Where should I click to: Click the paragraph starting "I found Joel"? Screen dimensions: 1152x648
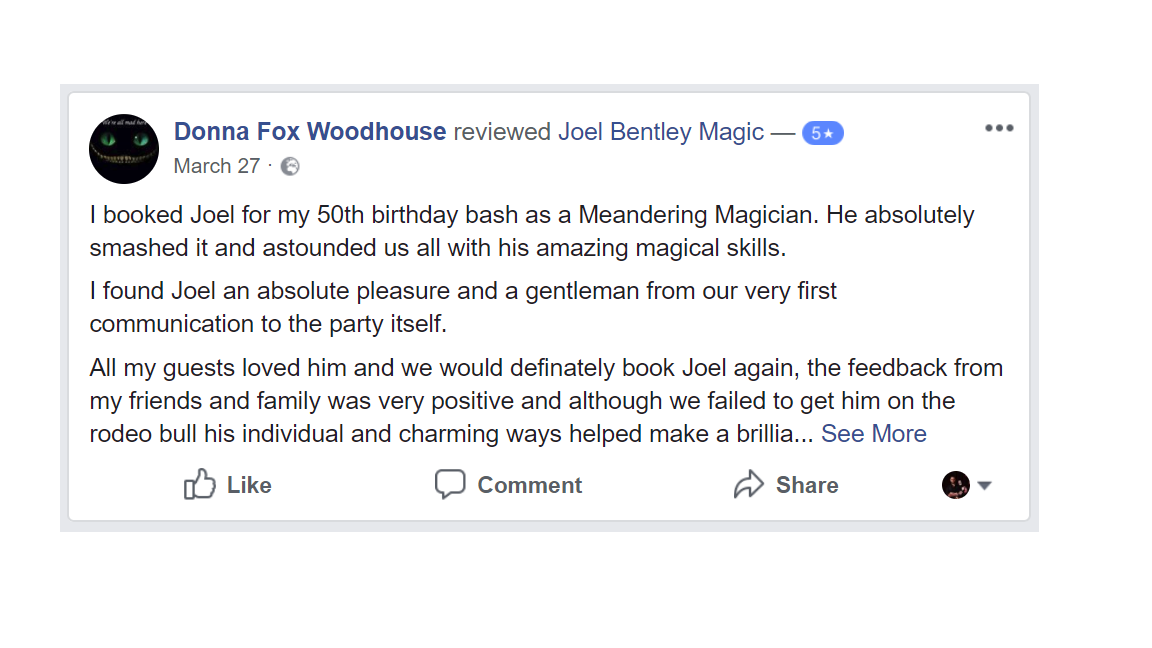pos(463,307)
